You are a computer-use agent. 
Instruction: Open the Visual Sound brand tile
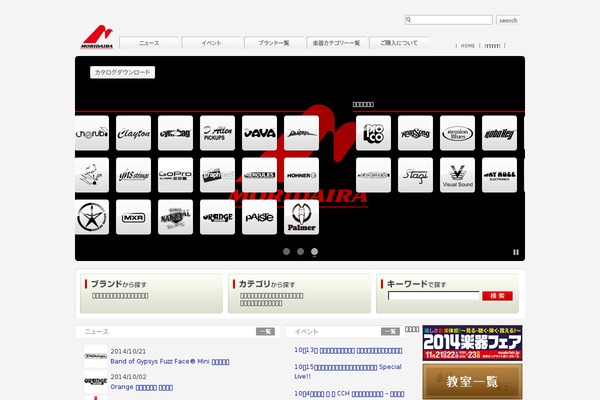[x=457, y=175]
